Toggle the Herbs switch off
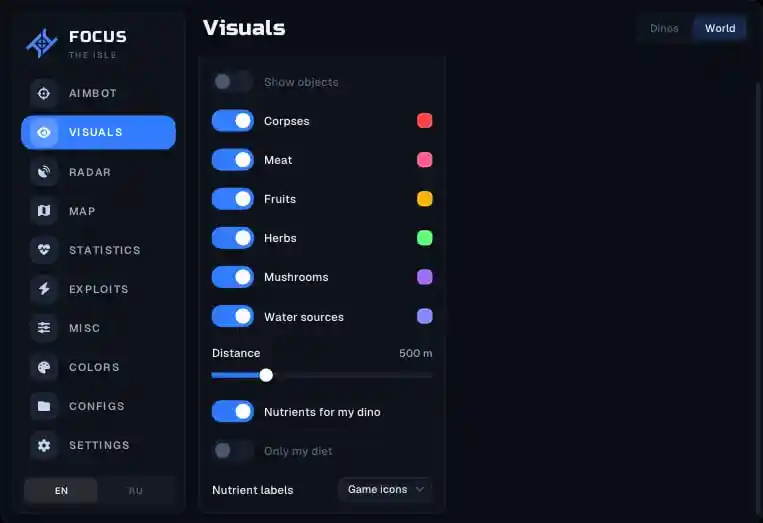 pos(233,238)
